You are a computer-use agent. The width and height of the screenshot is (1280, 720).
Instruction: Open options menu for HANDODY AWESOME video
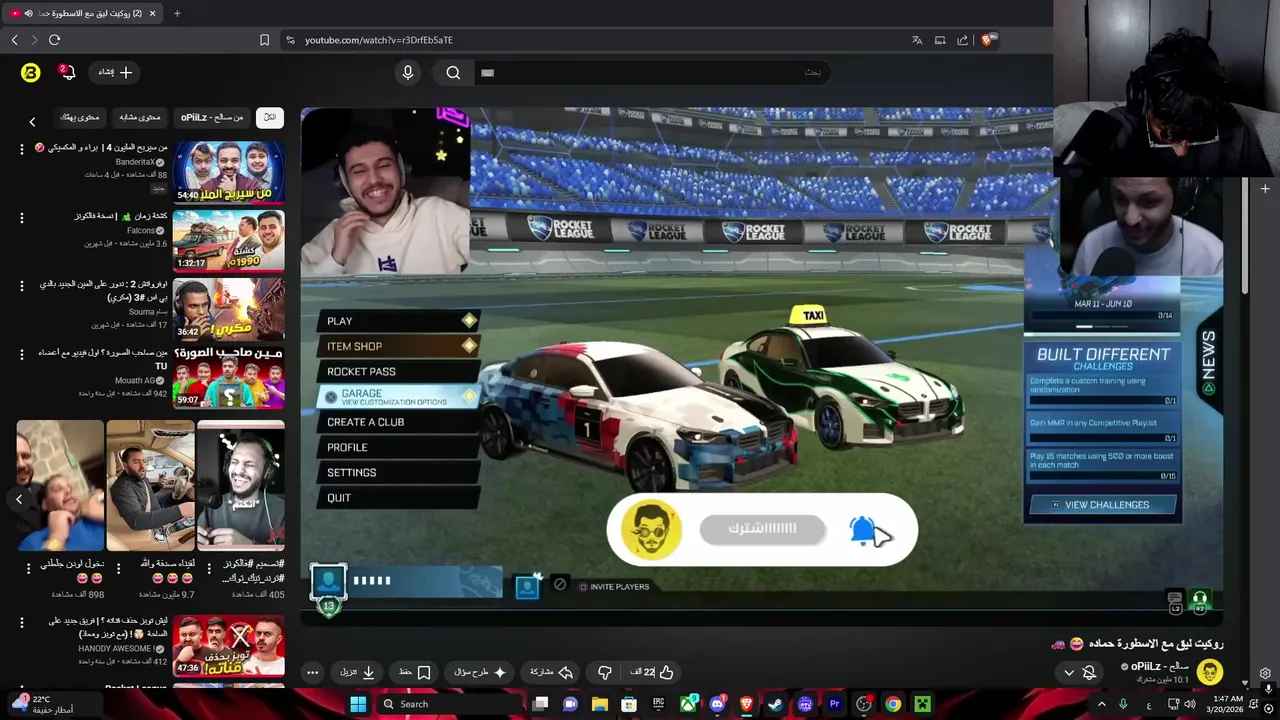(x=22, y=622)
